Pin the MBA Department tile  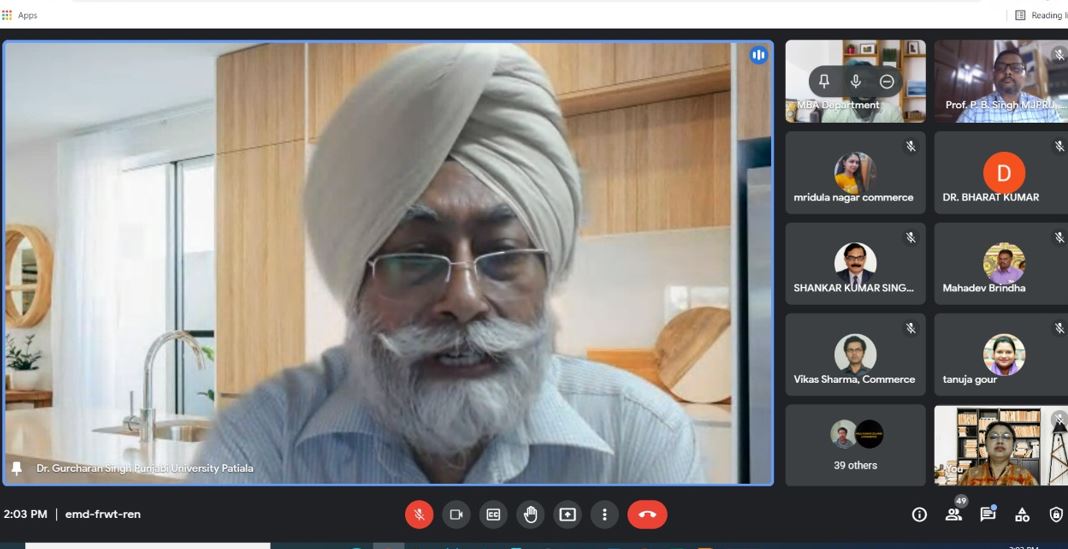coord(824,81)
